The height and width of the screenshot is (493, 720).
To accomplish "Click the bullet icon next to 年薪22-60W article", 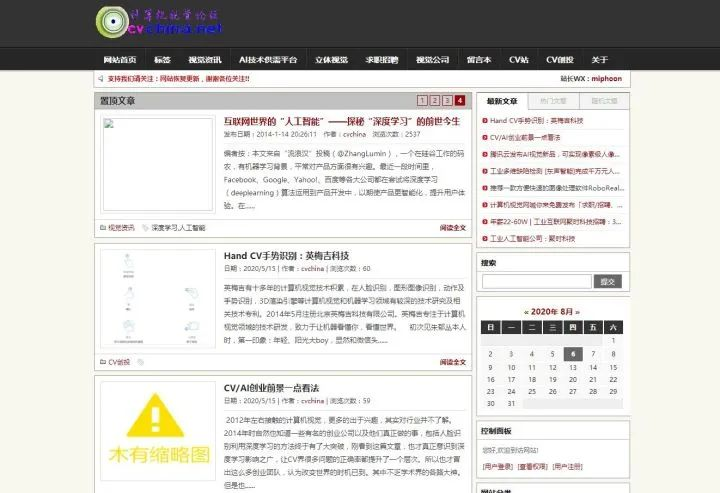I will click(x=485, y=222).
